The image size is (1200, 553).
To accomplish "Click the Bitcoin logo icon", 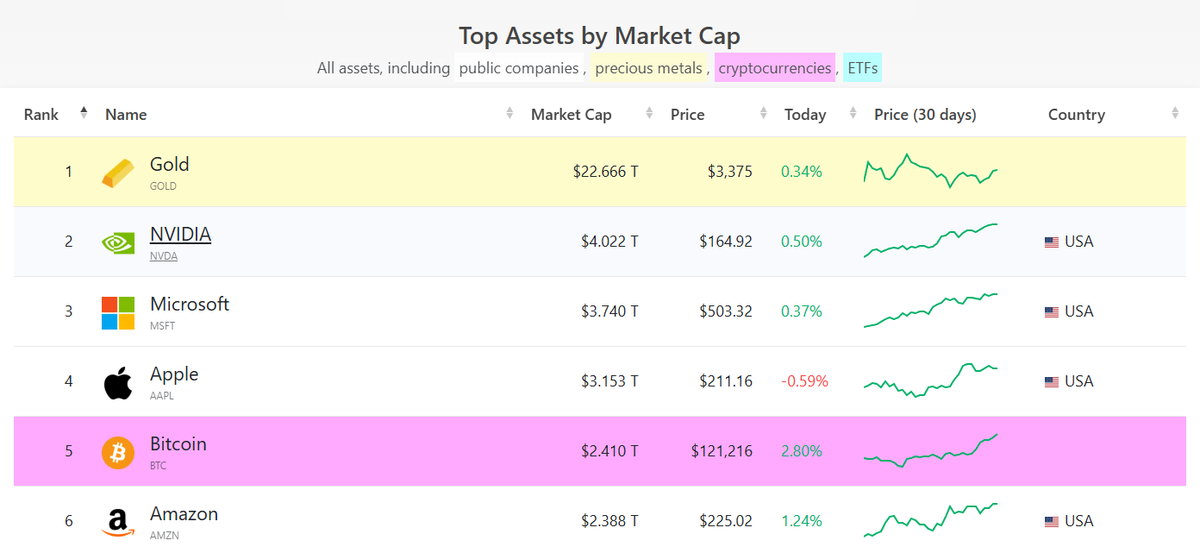I will (x=117, y=452).
